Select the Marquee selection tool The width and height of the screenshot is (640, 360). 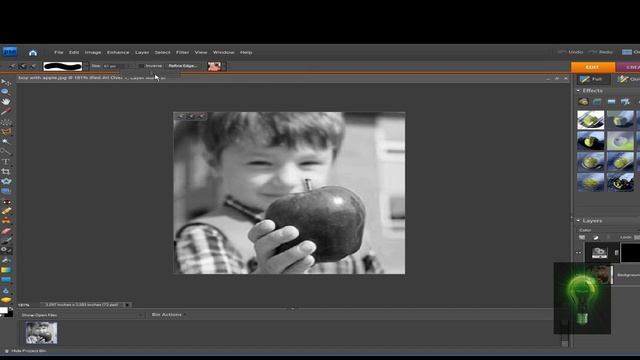coord(6,122)
